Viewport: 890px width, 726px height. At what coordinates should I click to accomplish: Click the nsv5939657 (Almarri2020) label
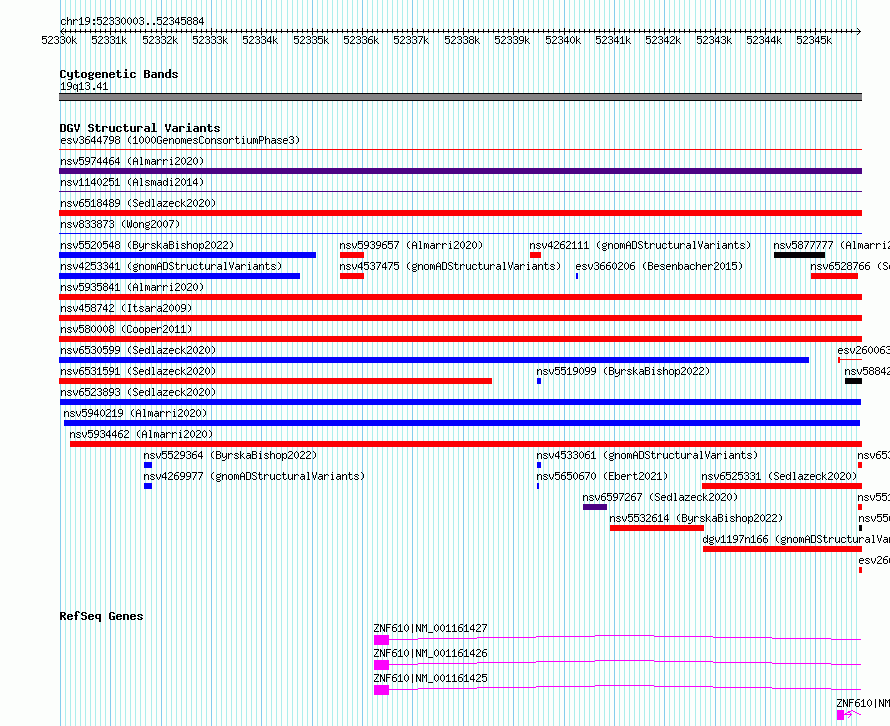click(x=411, y=245)
